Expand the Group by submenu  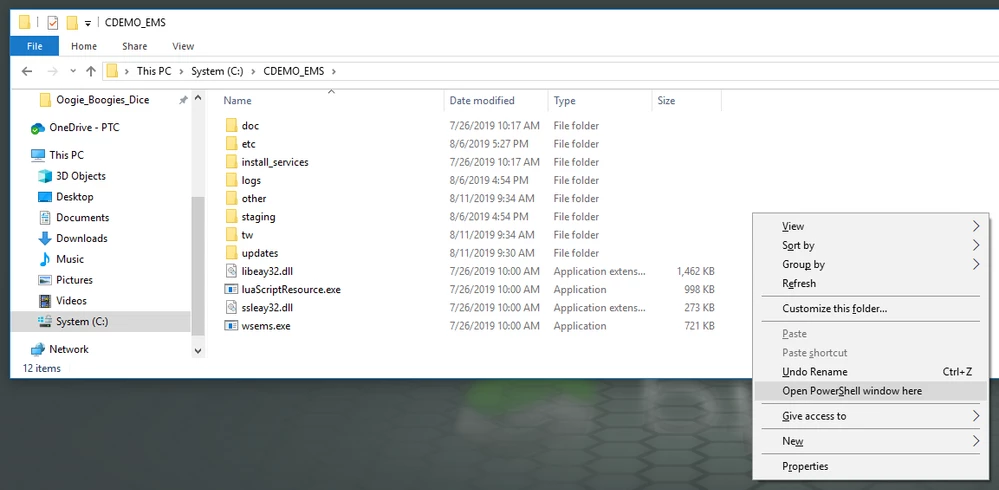(976, 264)
